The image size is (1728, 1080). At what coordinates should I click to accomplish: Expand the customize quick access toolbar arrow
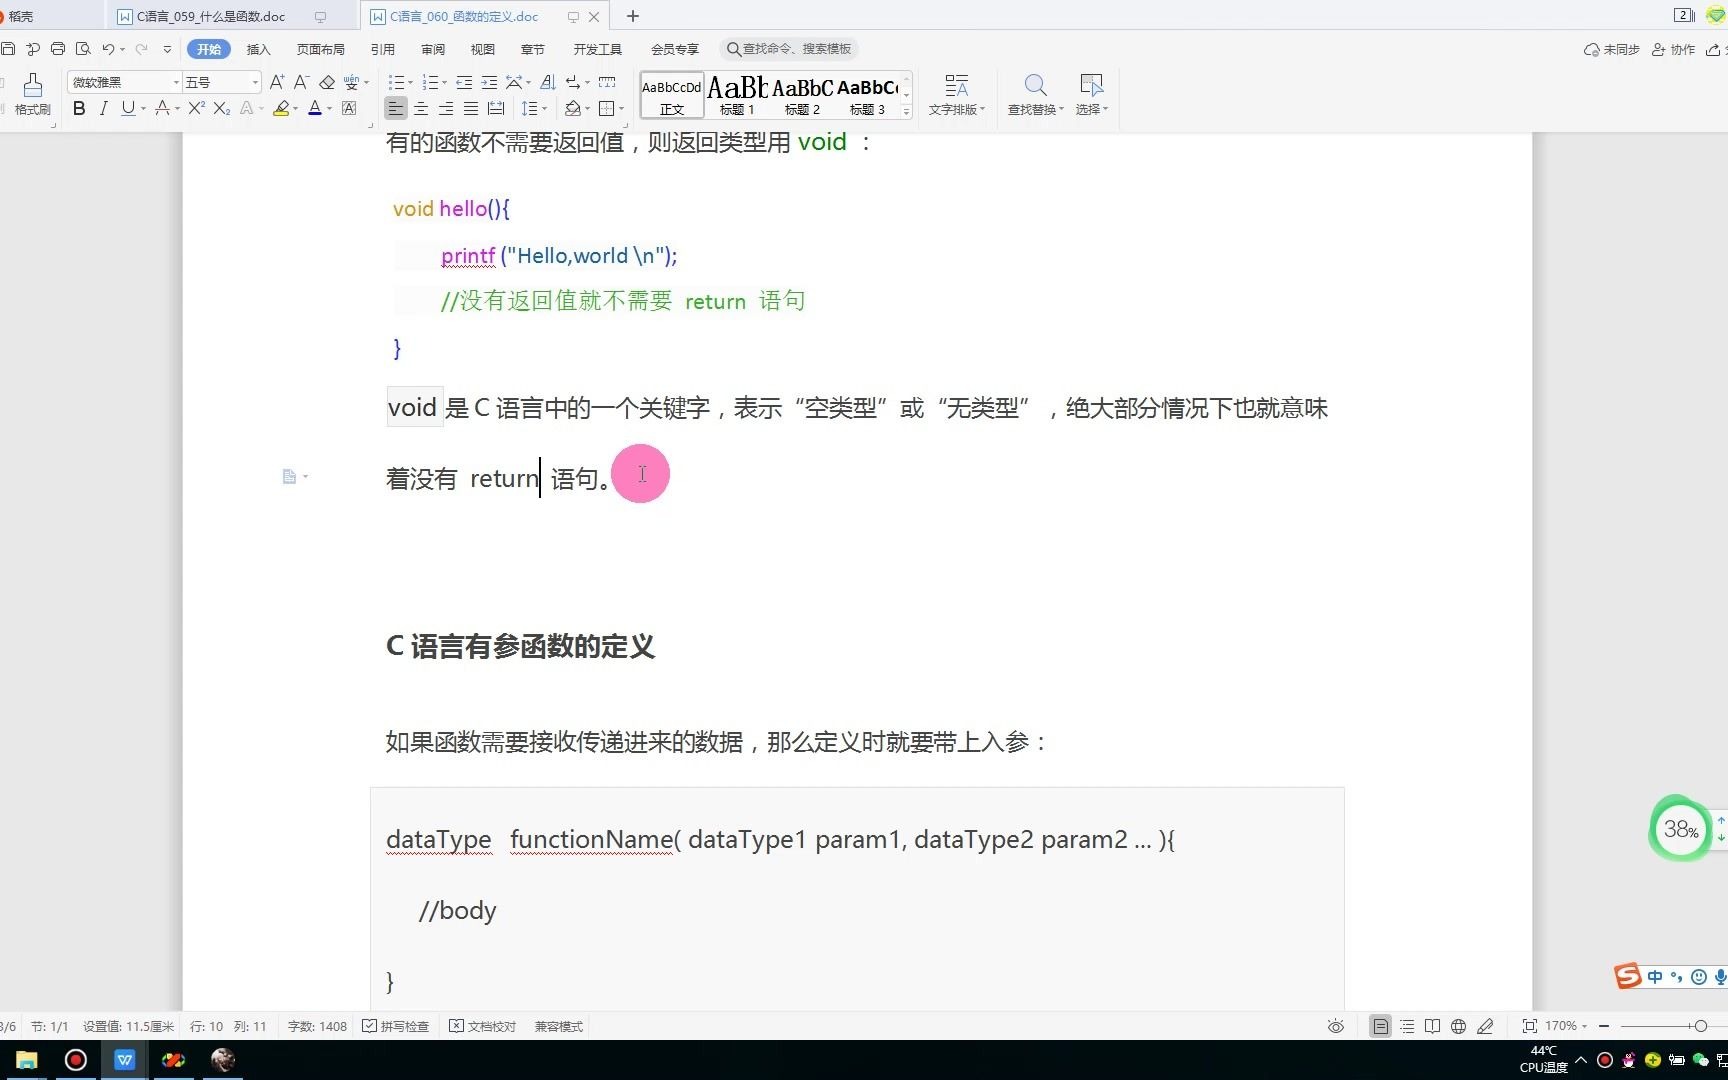167,49
